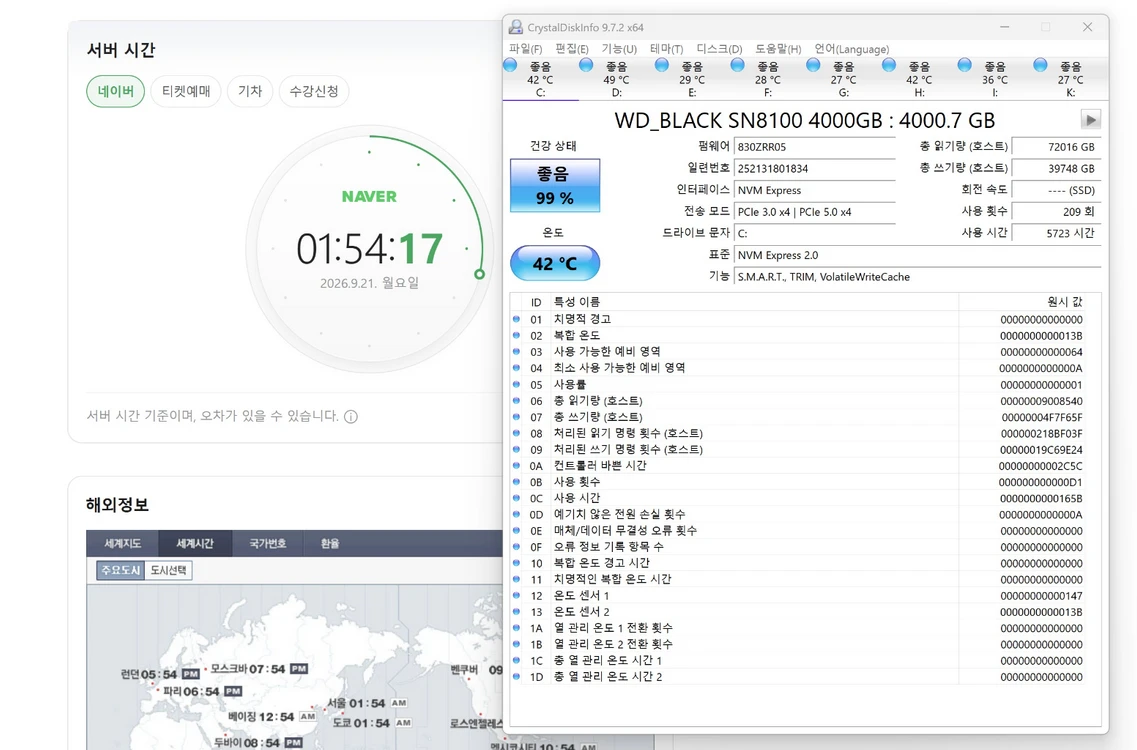Select the 네이버 server time chip
This screenshot has height=750, width=1137.
(115, 91)
